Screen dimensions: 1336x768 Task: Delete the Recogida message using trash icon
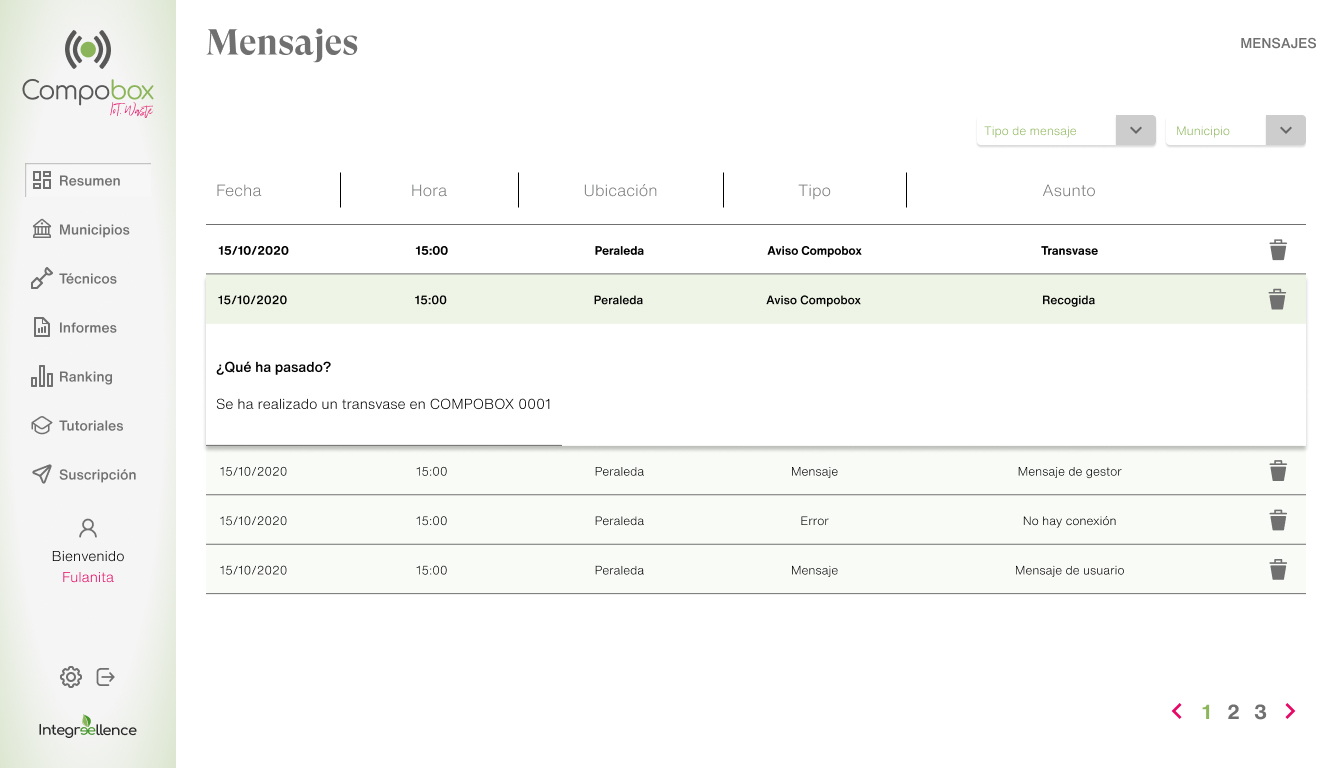click(1276, 299)
